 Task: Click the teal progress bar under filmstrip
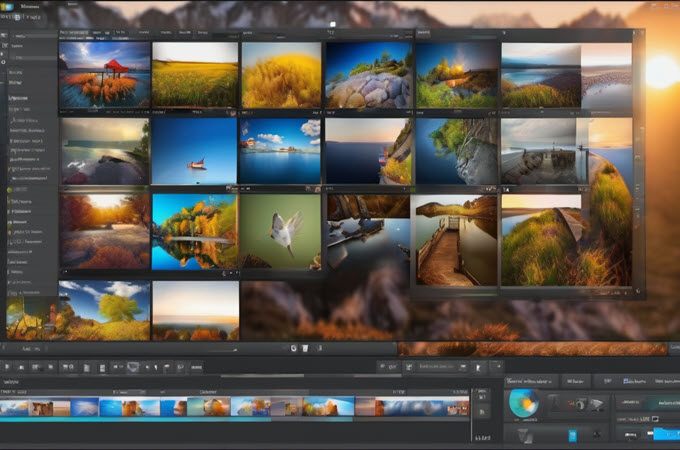[x=135, y=419]
